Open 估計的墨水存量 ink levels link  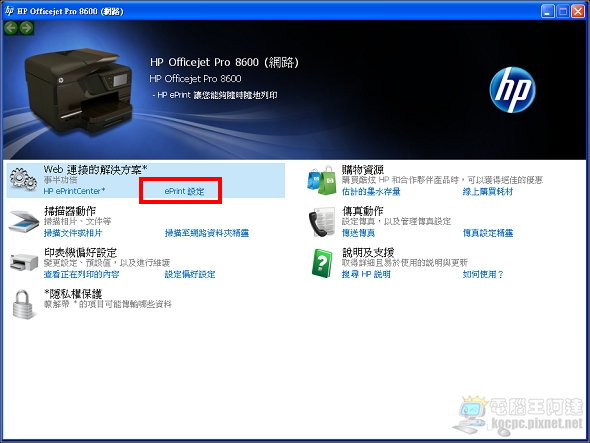click(x=371, y=192)
